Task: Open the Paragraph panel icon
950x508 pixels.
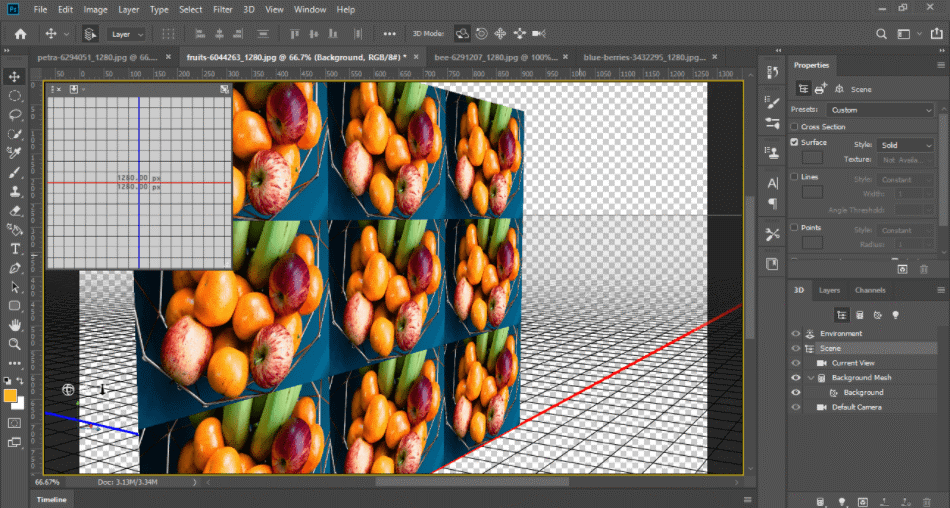Action: click(772, 203)
